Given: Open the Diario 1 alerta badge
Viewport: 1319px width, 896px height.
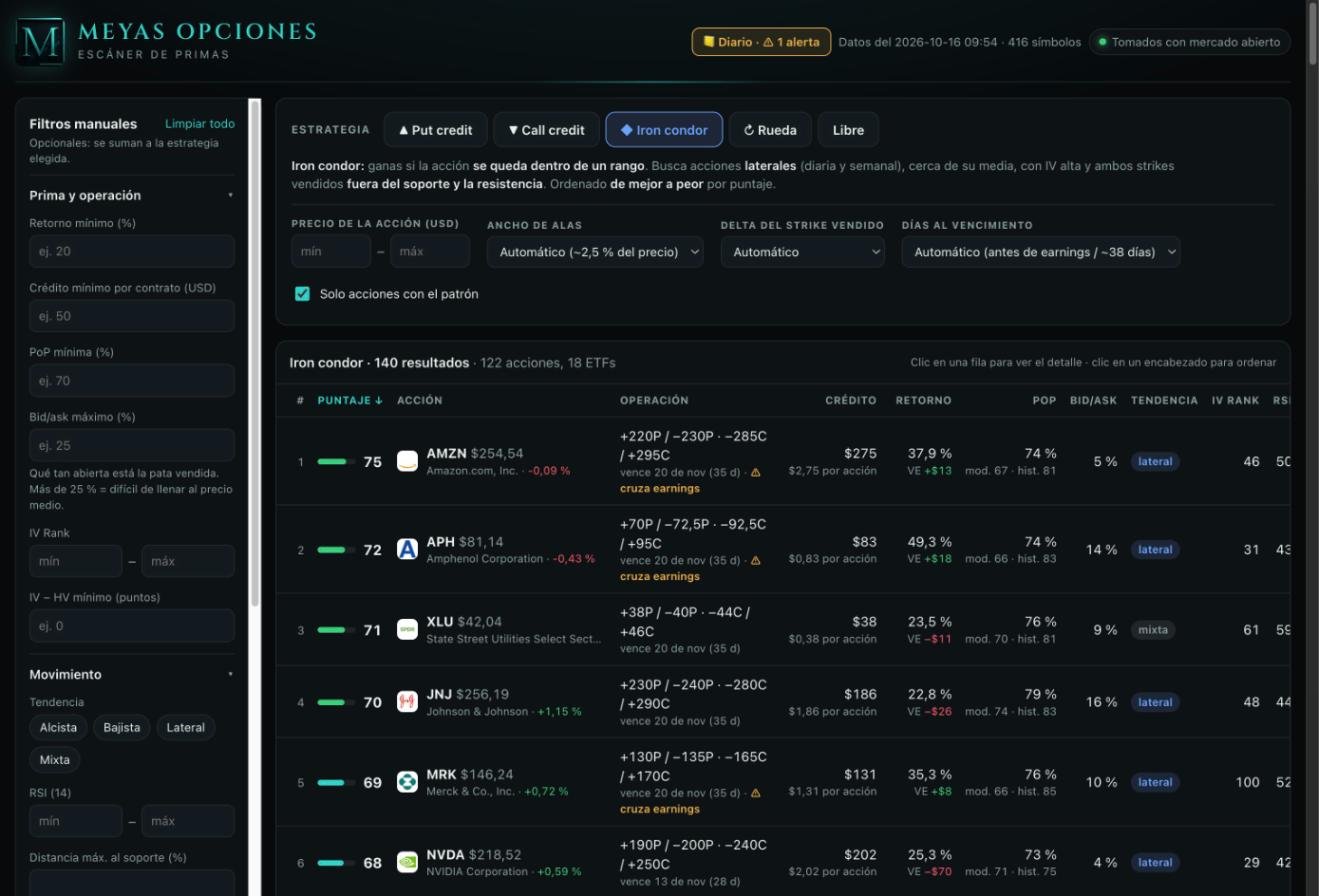Looking at the screenshot, I should (x=761, y=42).
